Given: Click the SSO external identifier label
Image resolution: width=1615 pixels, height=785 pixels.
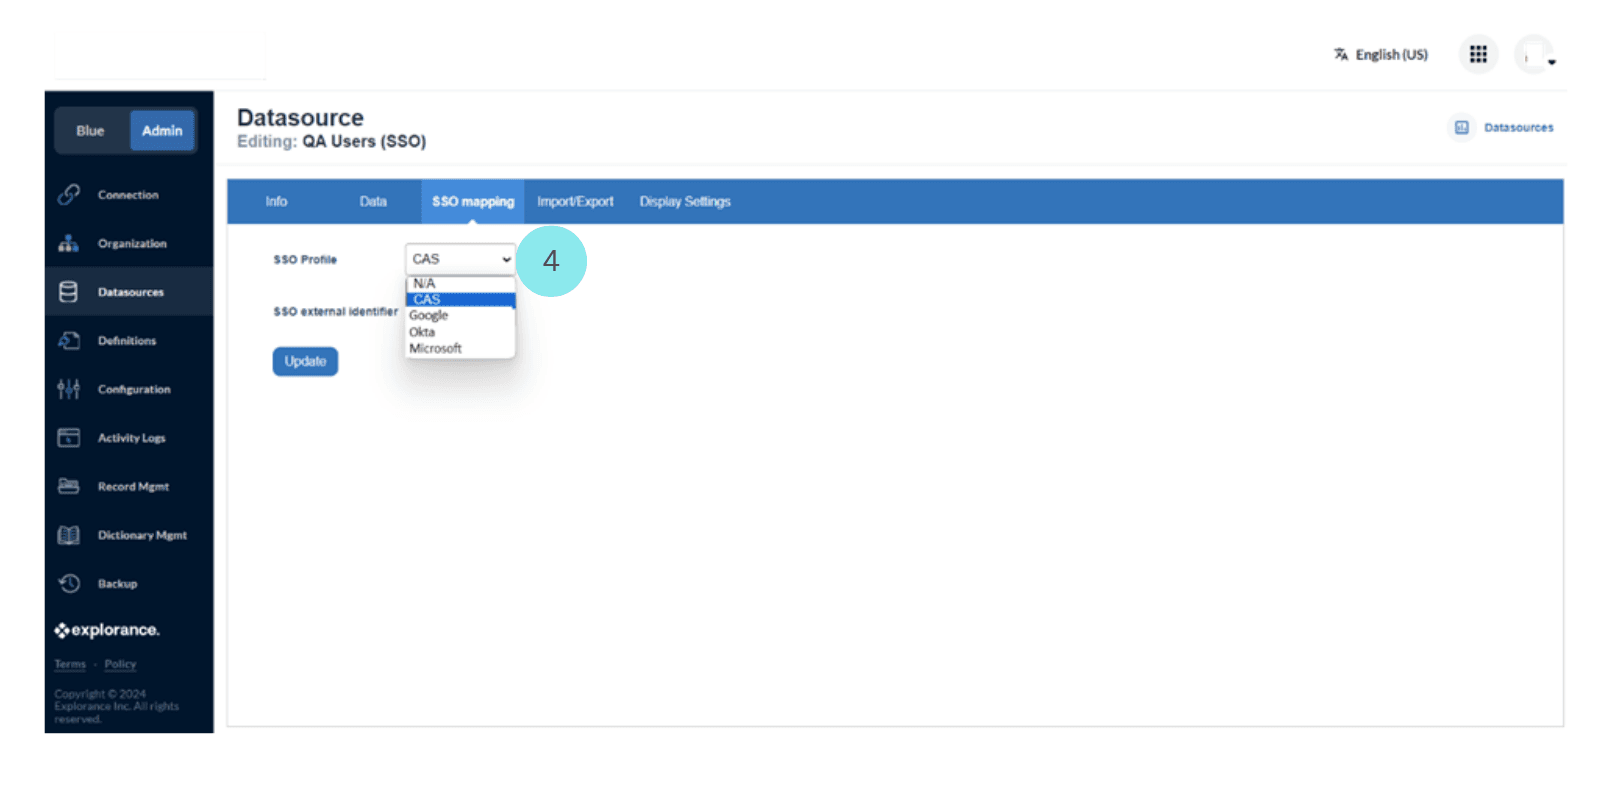Looking at the screenshot, I should (335, 311).
